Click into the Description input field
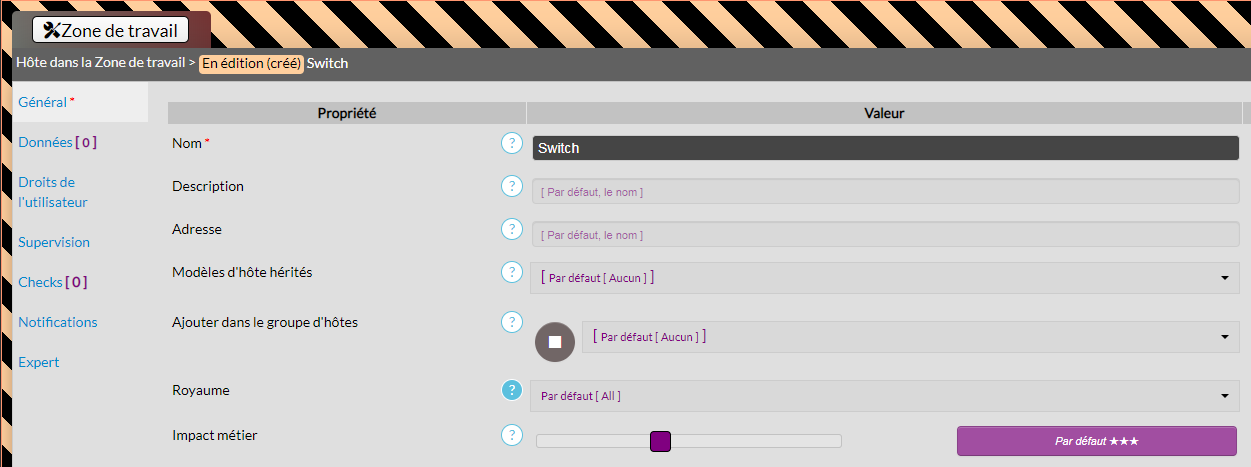 tap(885, 191)
